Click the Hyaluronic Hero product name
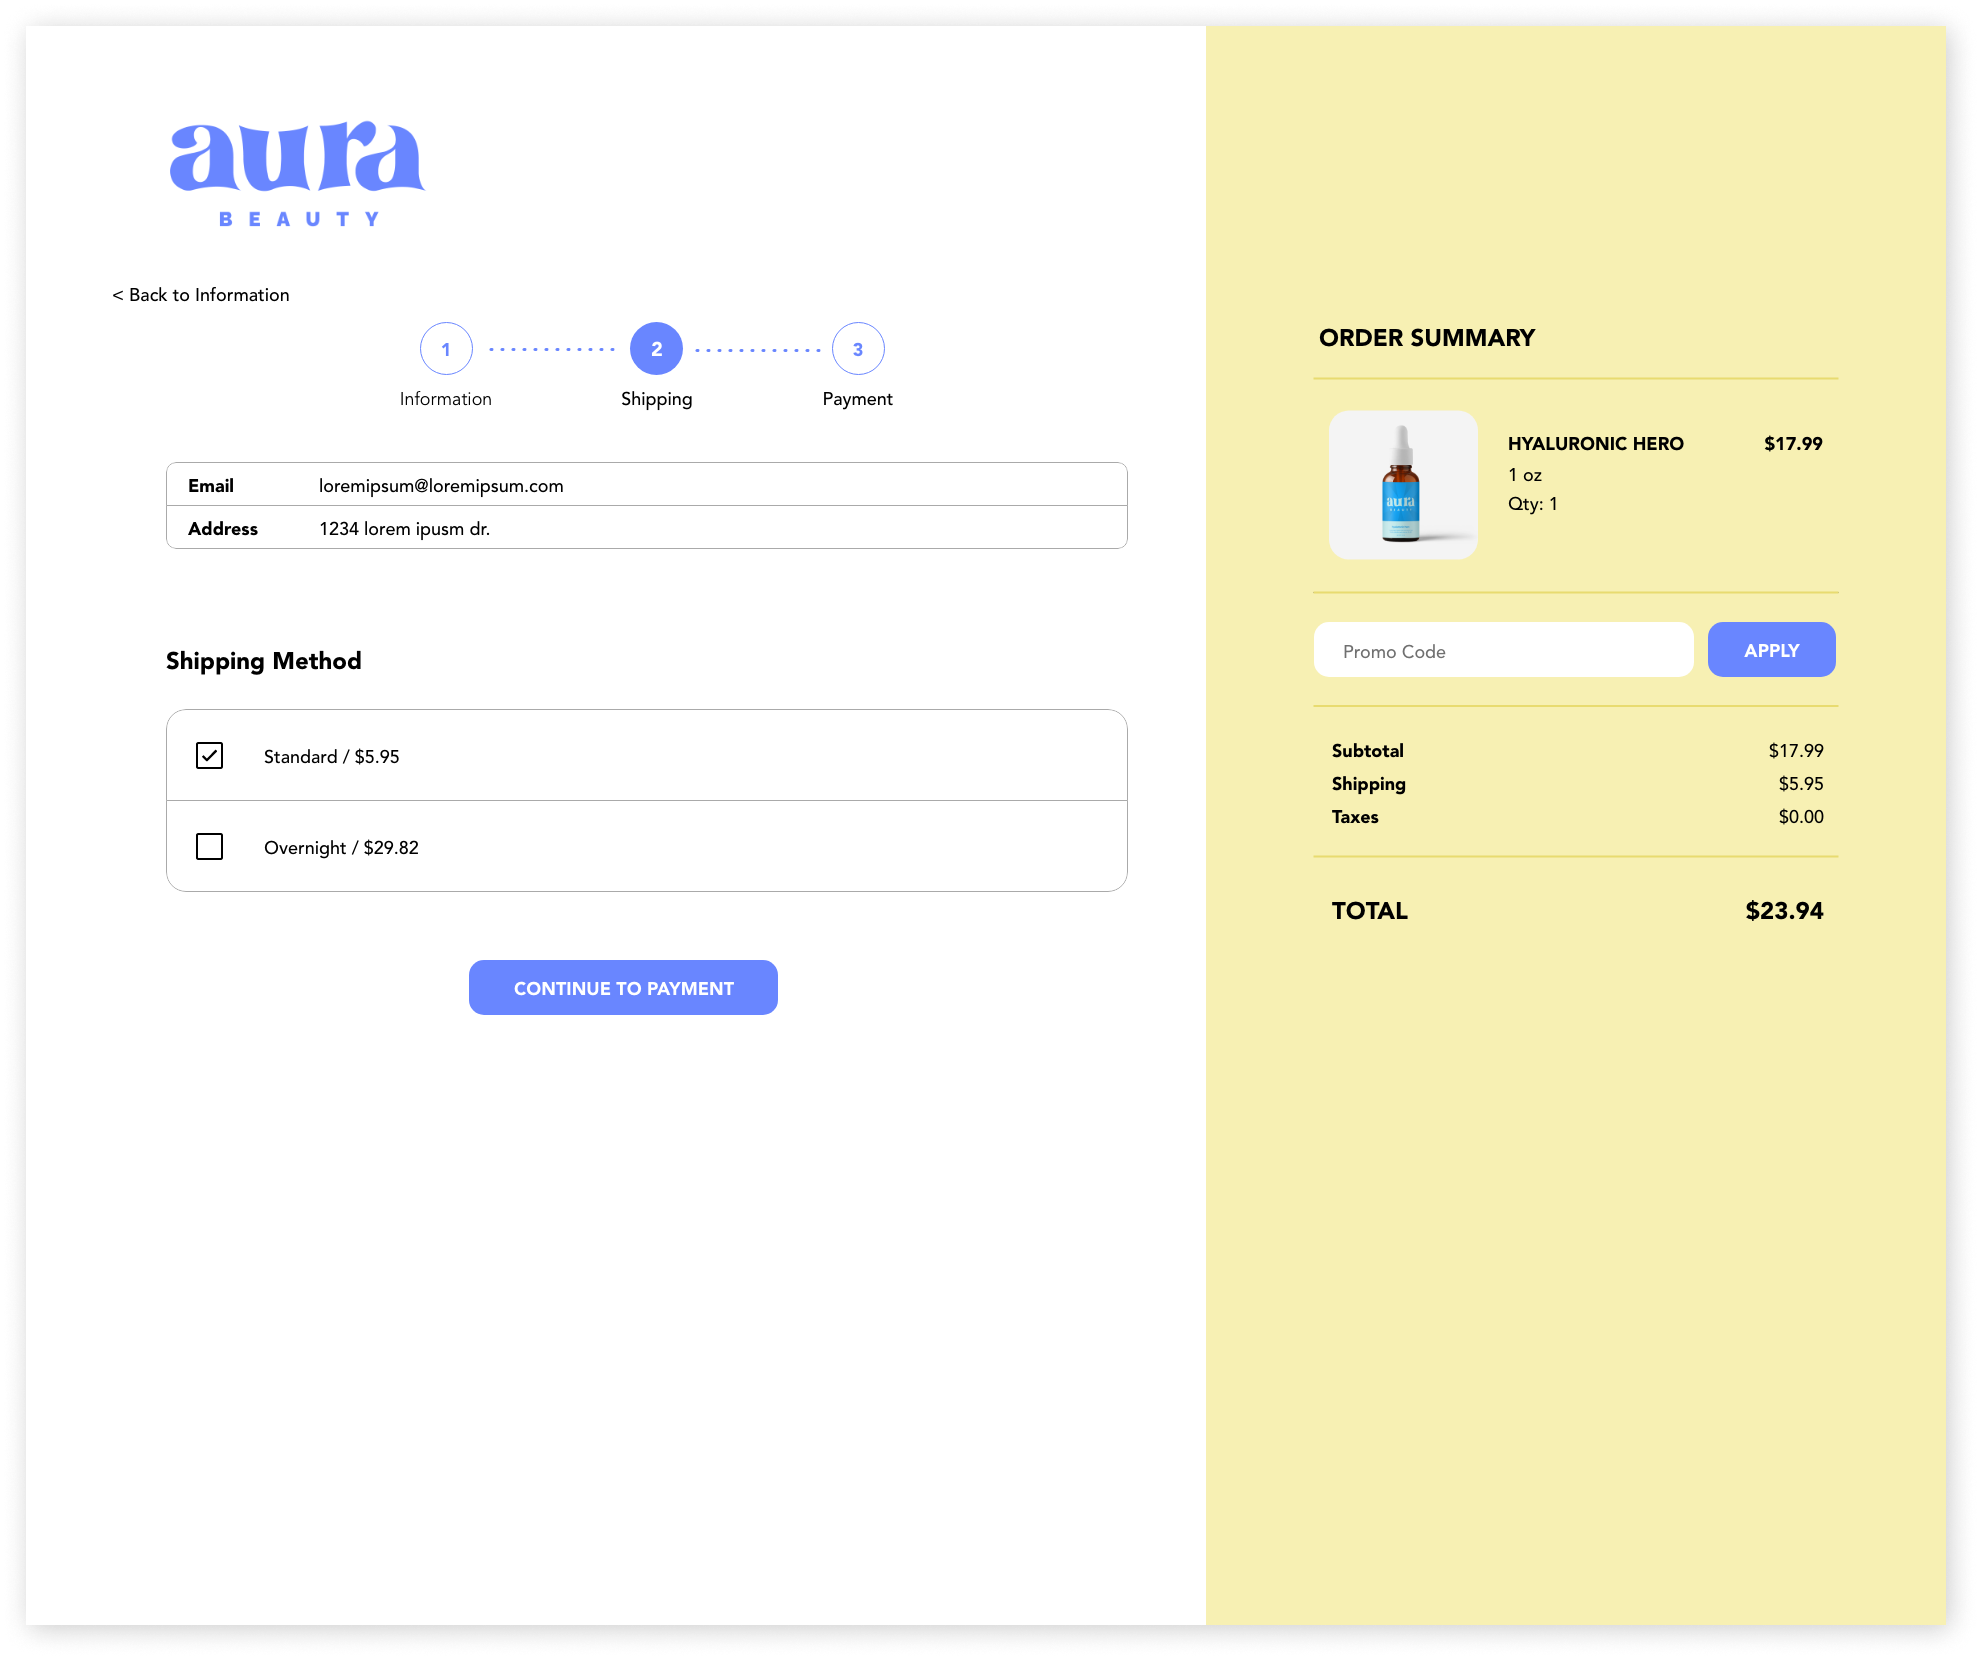This screenshot has width=1980, height=1659. [1595, 444]
